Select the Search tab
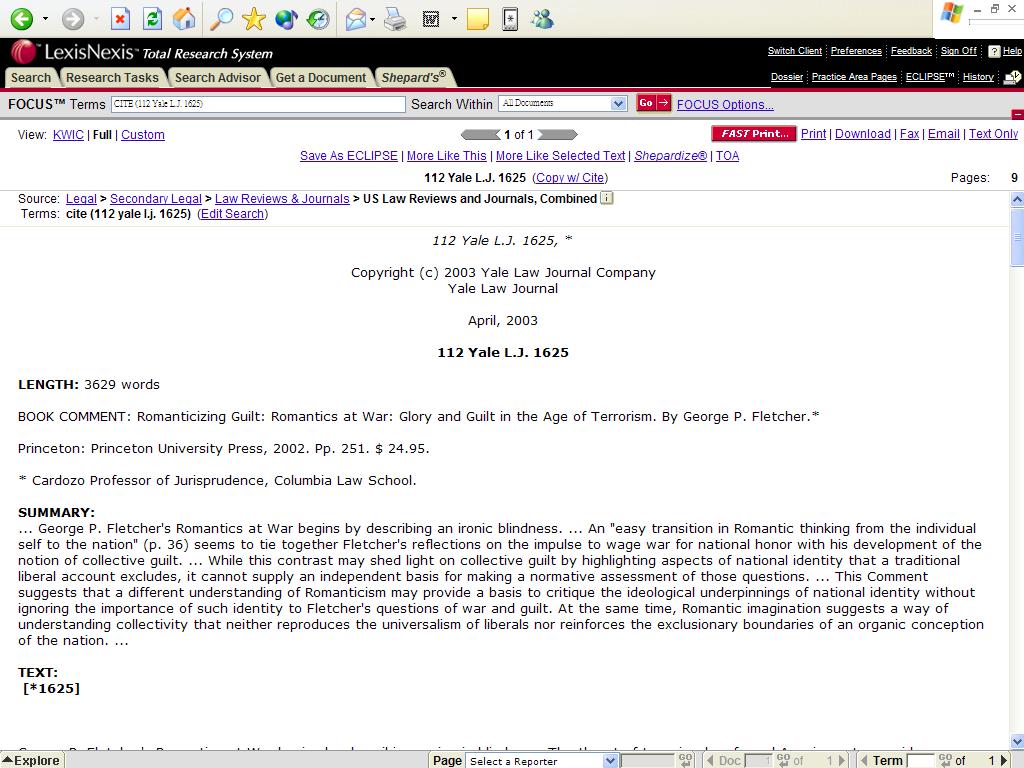The width and height of the screenshot is (1024, 768). click(31, 77)
